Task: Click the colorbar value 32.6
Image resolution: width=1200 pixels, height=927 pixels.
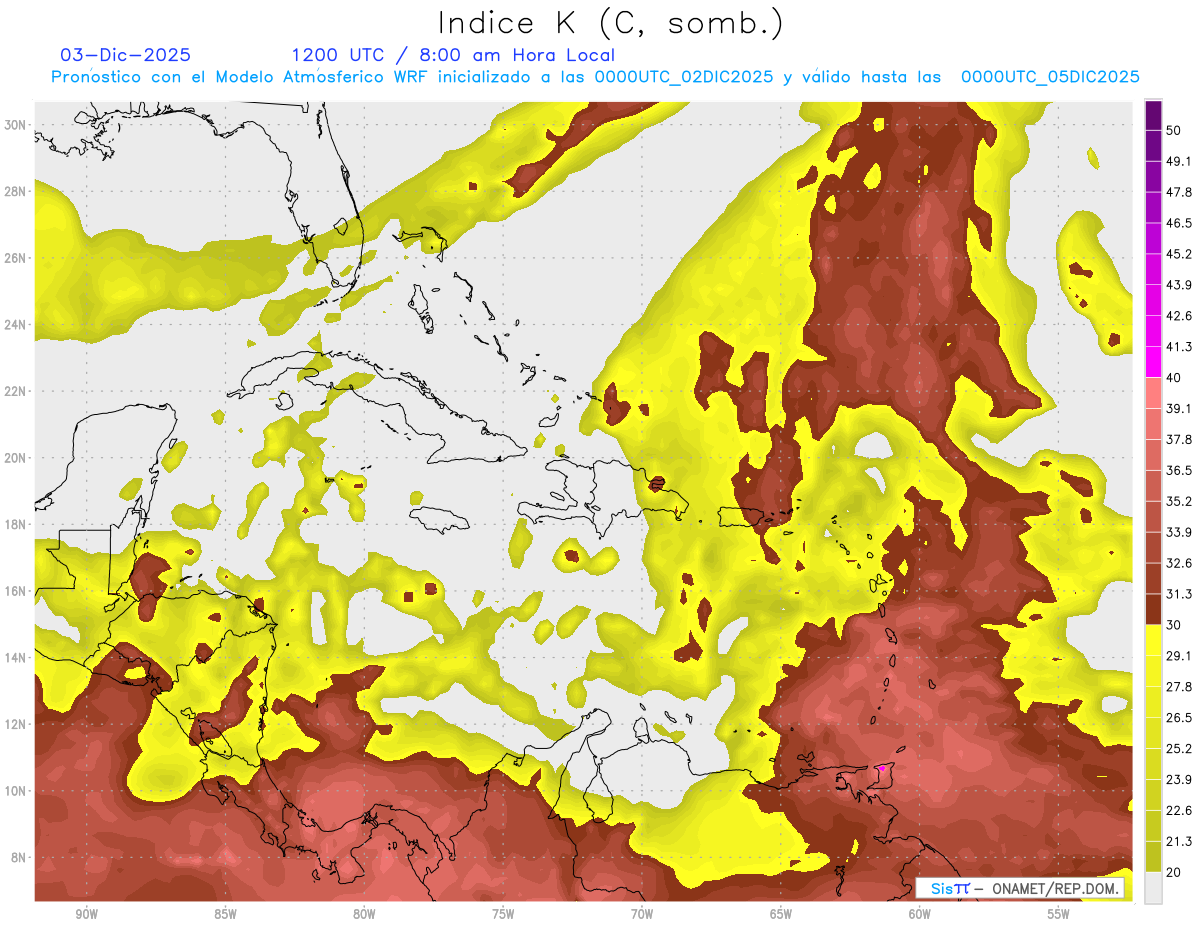Action: pos(1179,563)
